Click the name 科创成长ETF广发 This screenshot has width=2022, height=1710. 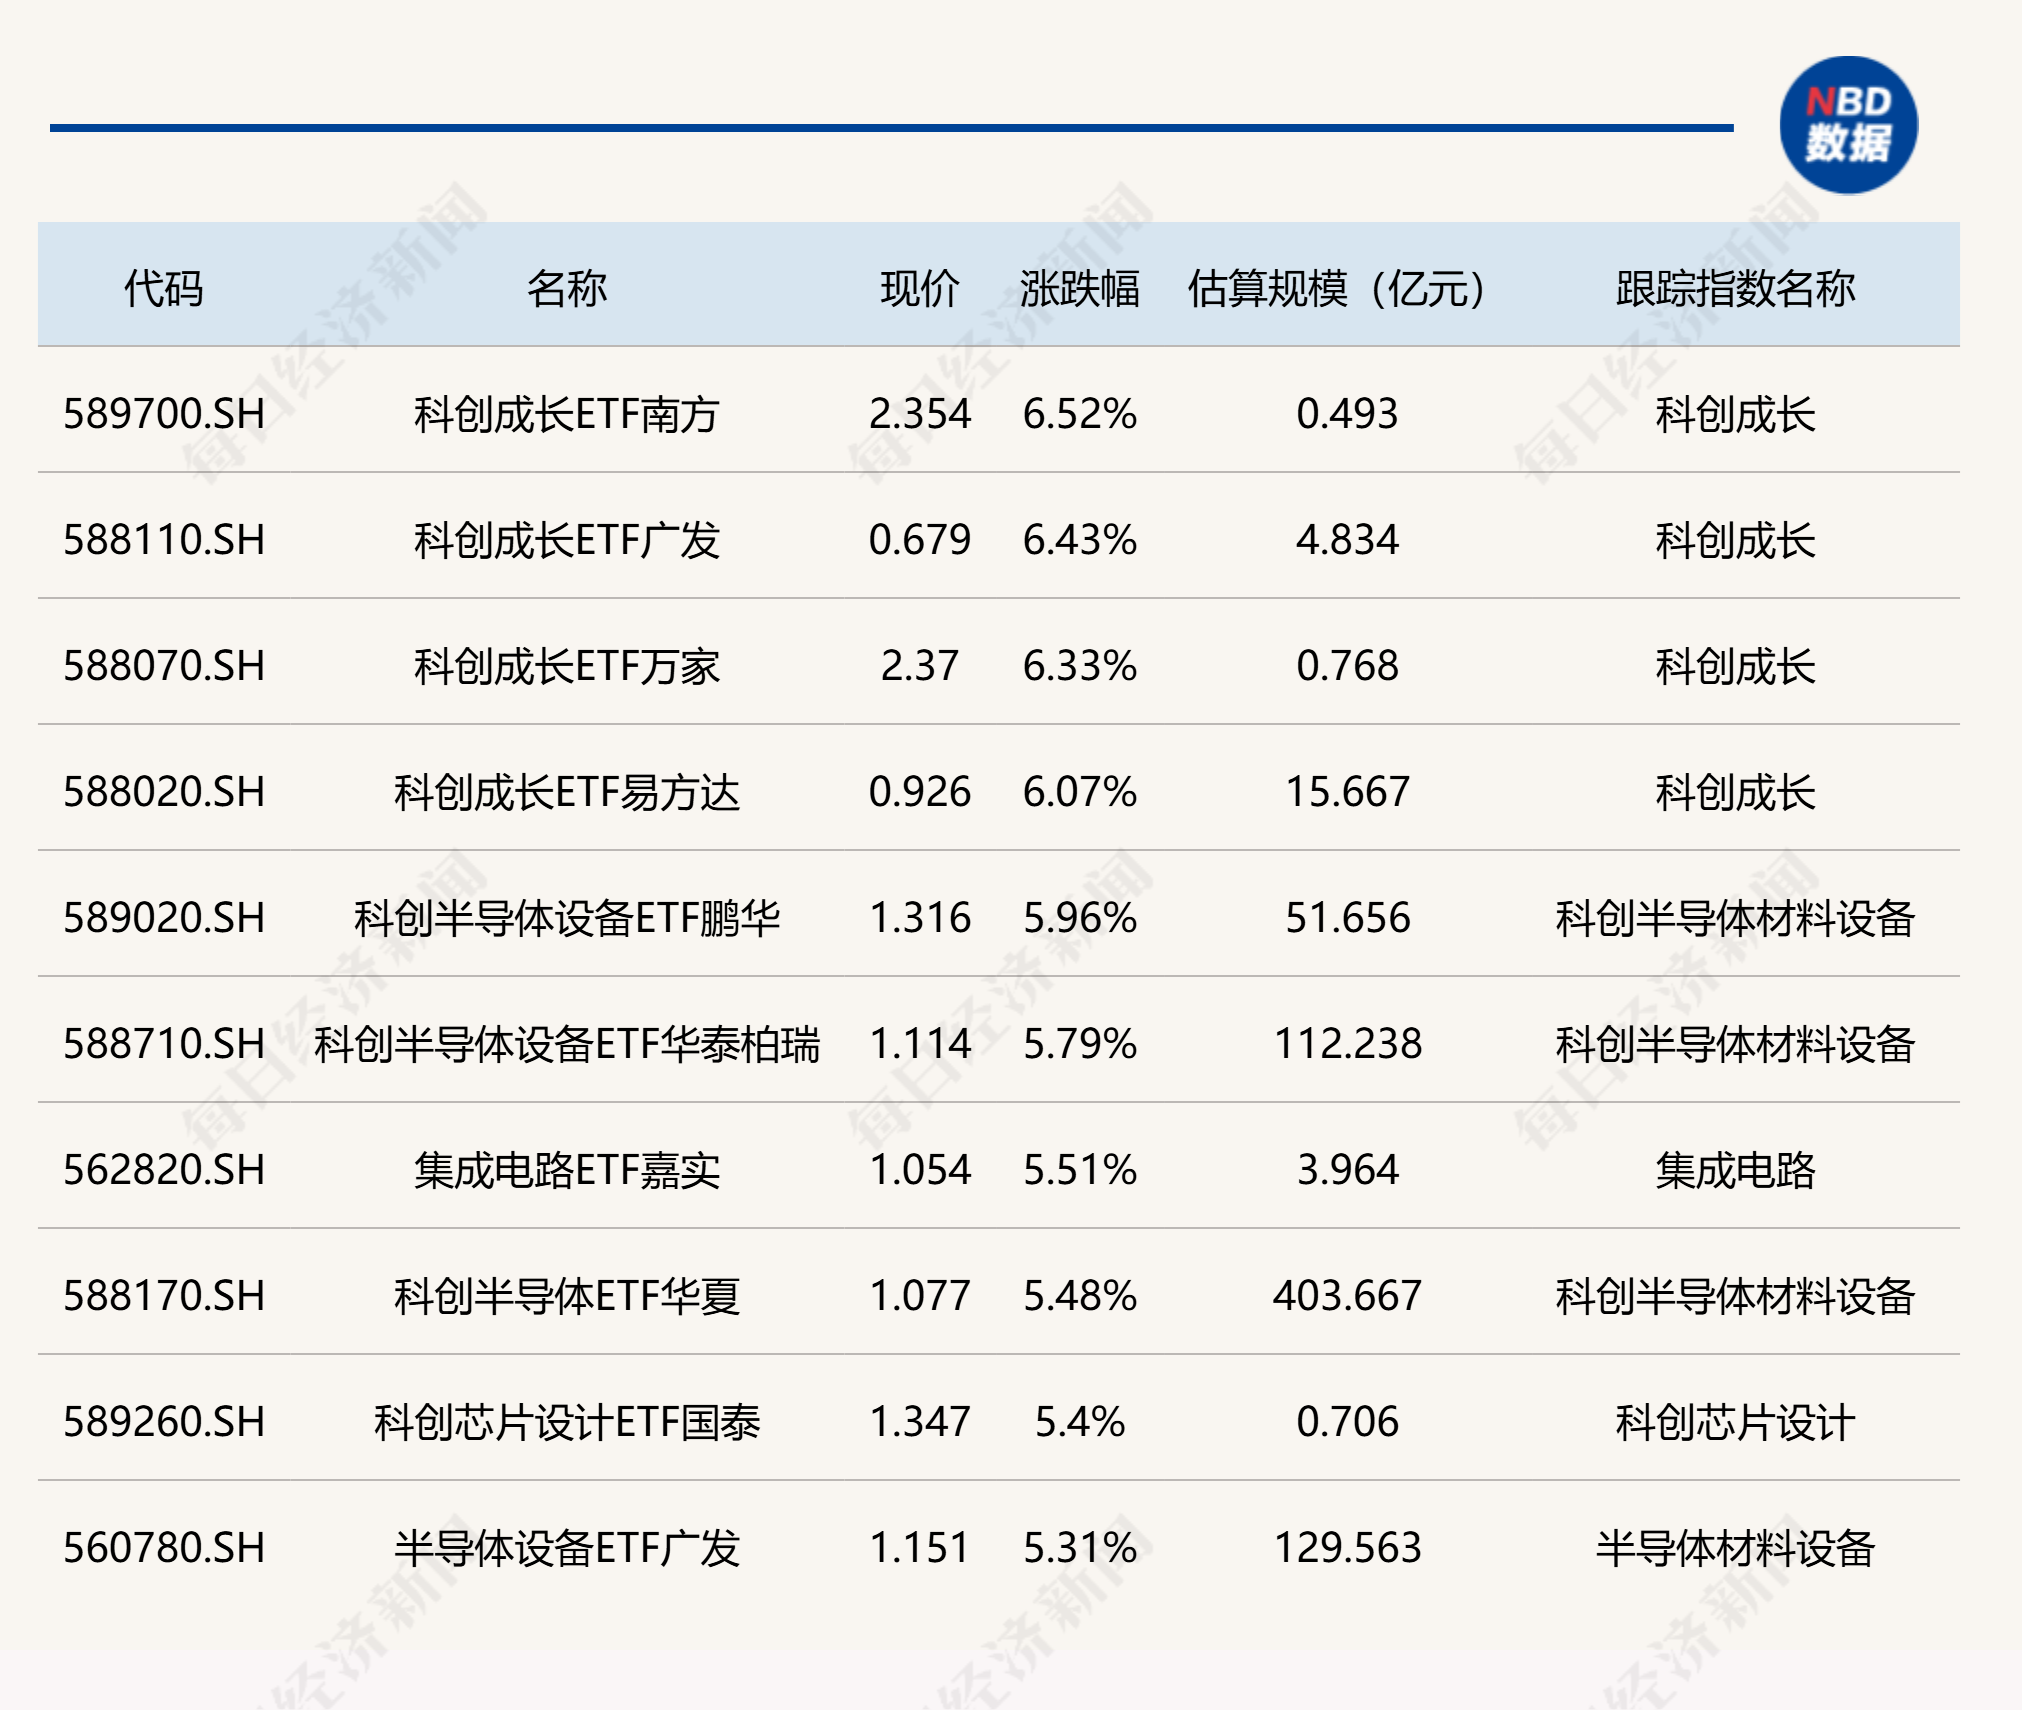pyautogui.click(x=567, y=540)
